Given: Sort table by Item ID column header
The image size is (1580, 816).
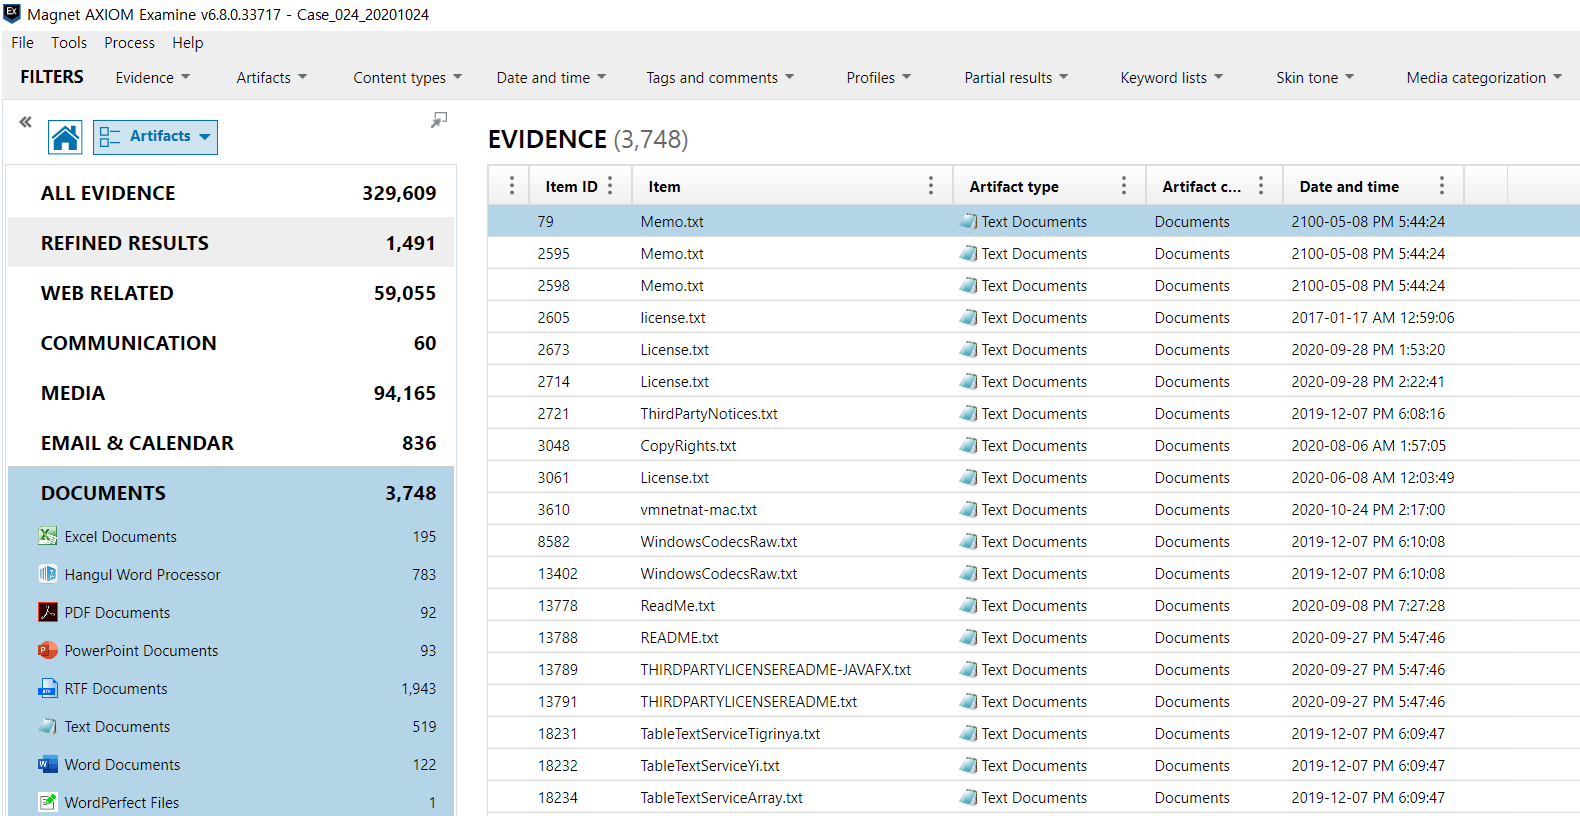Looking at the screenshot, I should pos(571,186).
